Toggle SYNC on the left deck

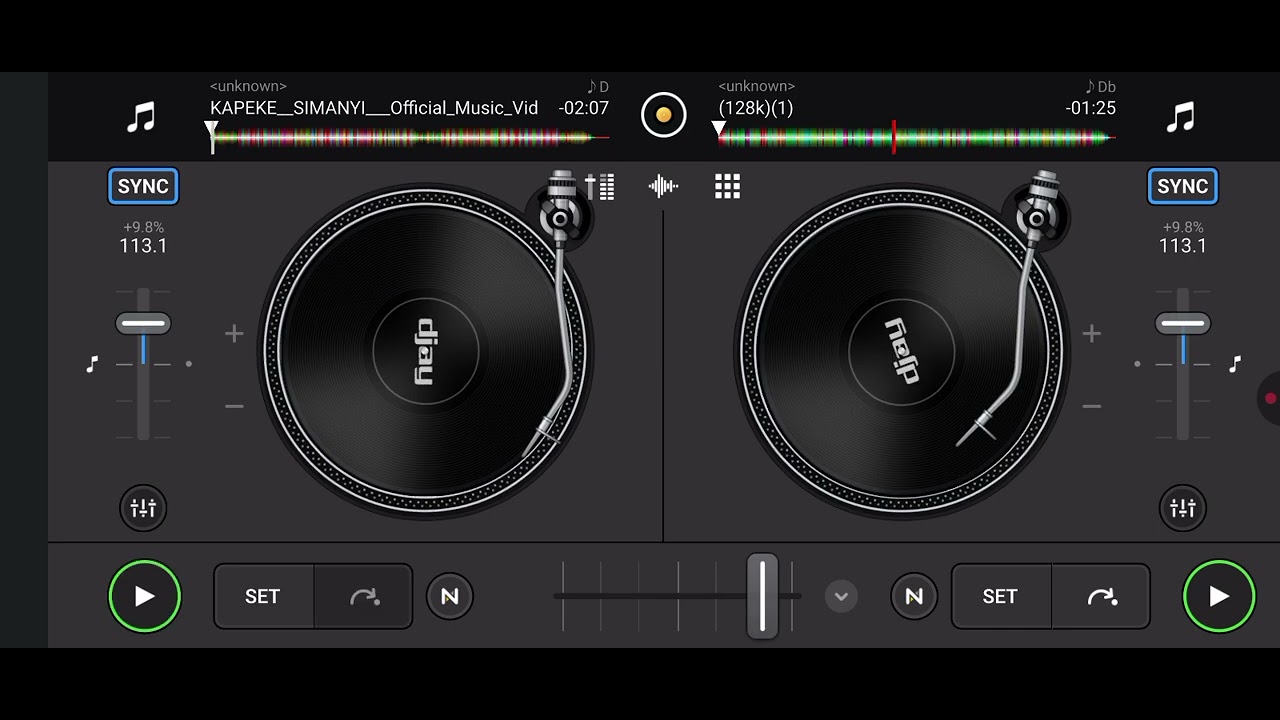[x=143, y=186]
